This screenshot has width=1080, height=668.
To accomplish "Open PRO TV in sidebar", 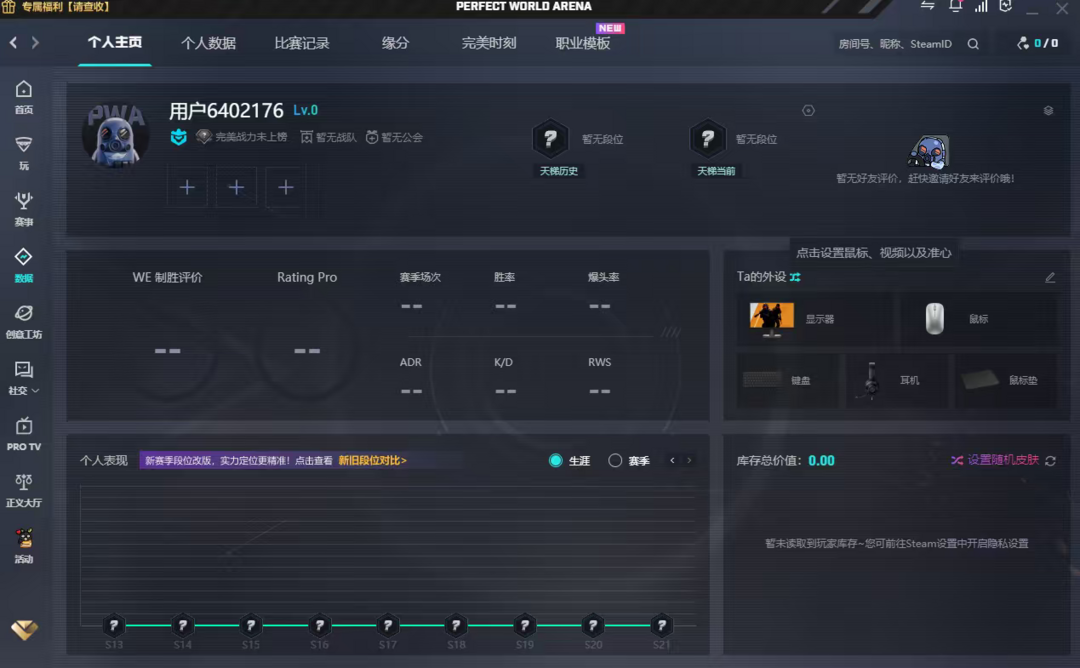I will (x=24, y=433).
